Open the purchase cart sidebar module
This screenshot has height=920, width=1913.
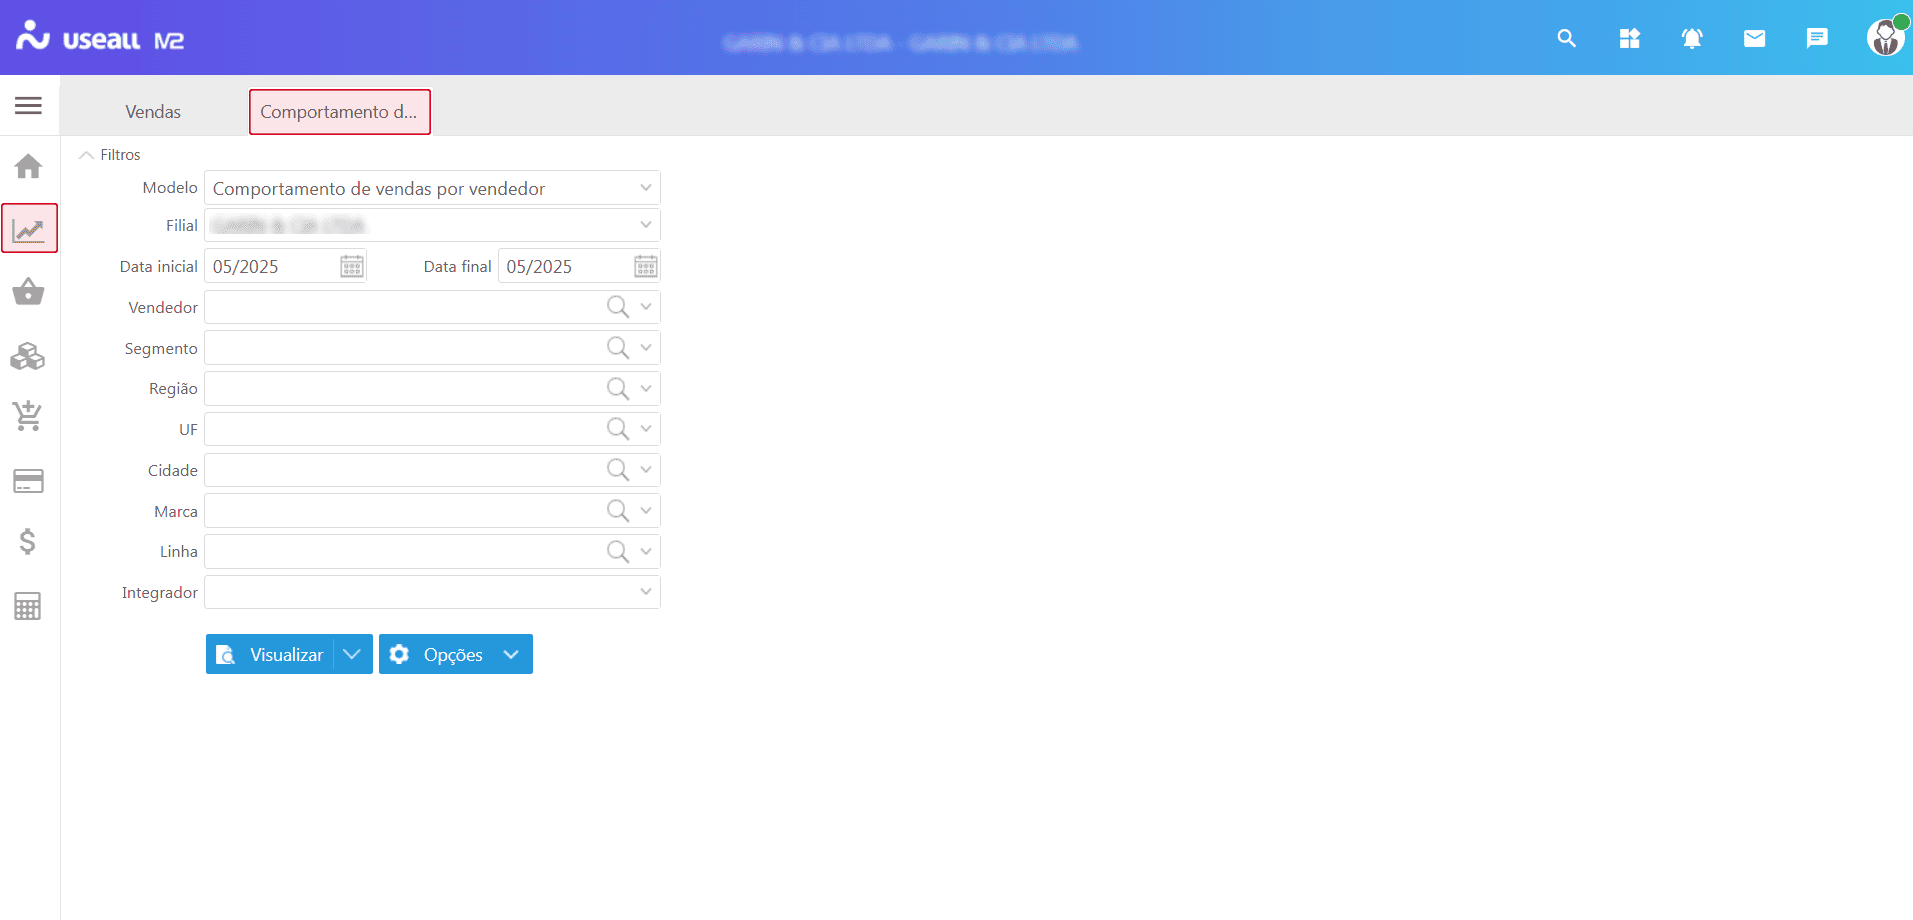point(28,416)
